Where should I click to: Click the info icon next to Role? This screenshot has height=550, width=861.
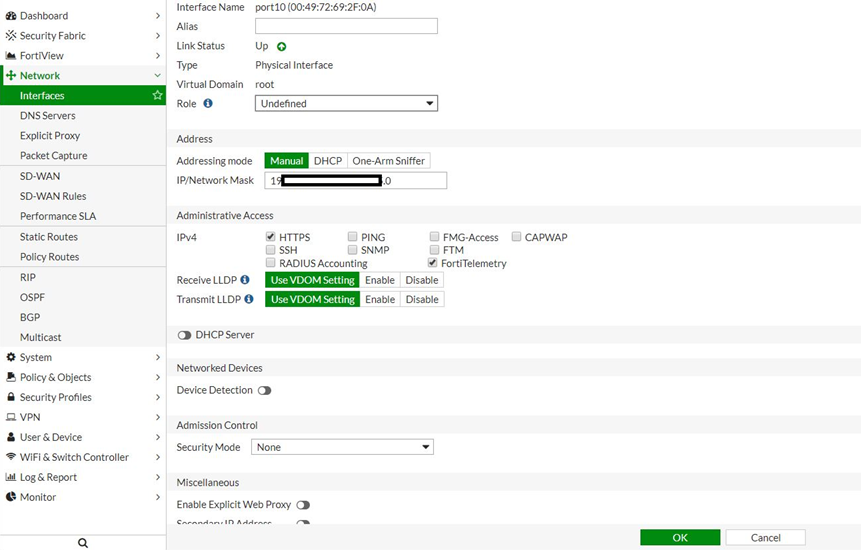pos(208,103)
